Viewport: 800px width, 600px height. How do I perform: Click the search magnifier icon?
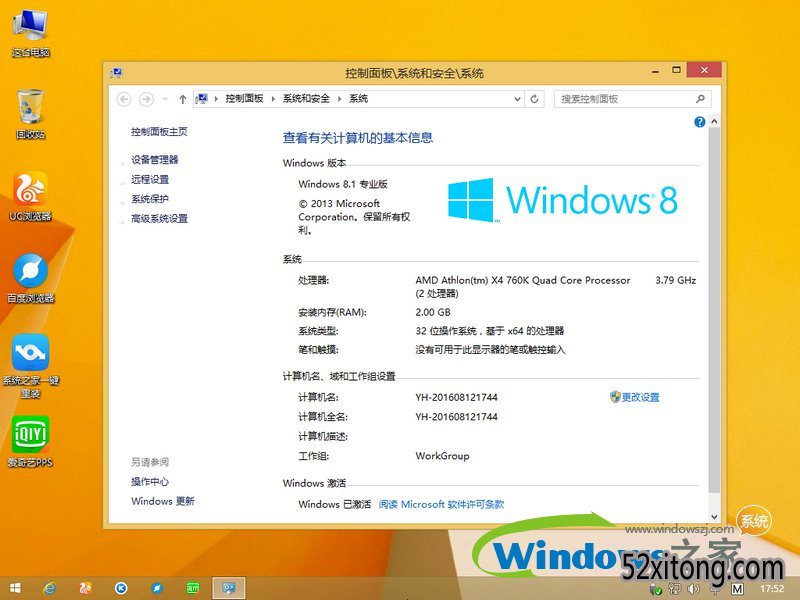[700, 99]
